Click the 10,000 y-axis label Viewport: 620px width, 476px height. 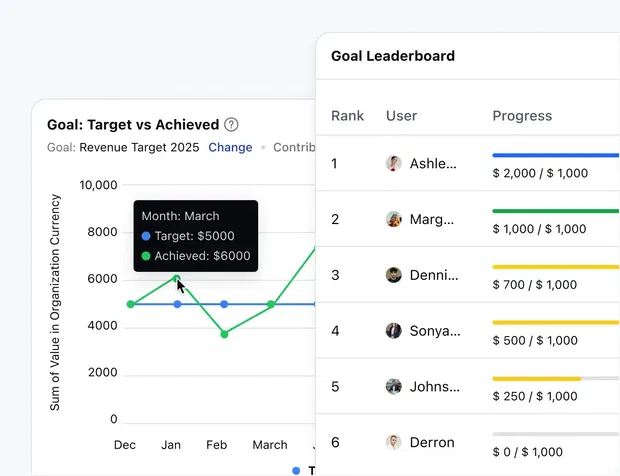pyautogui.click(x=98, y=185)
